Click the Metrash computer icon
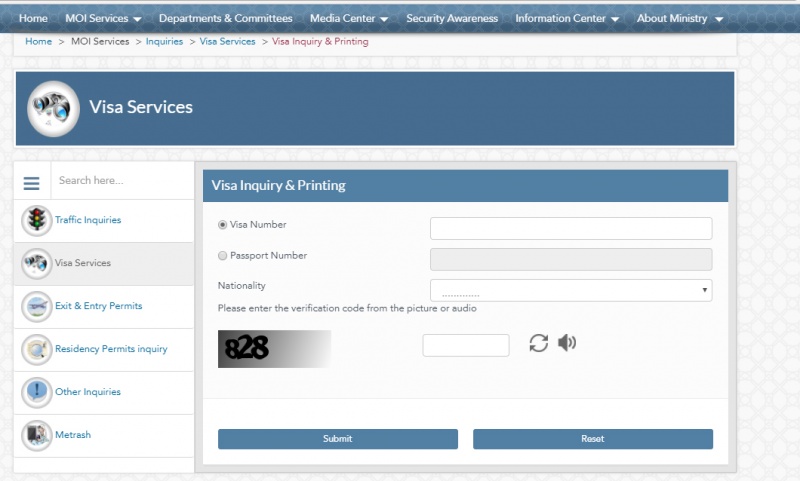The width and height of the screenshot is (800, 481). coord(37,435)
